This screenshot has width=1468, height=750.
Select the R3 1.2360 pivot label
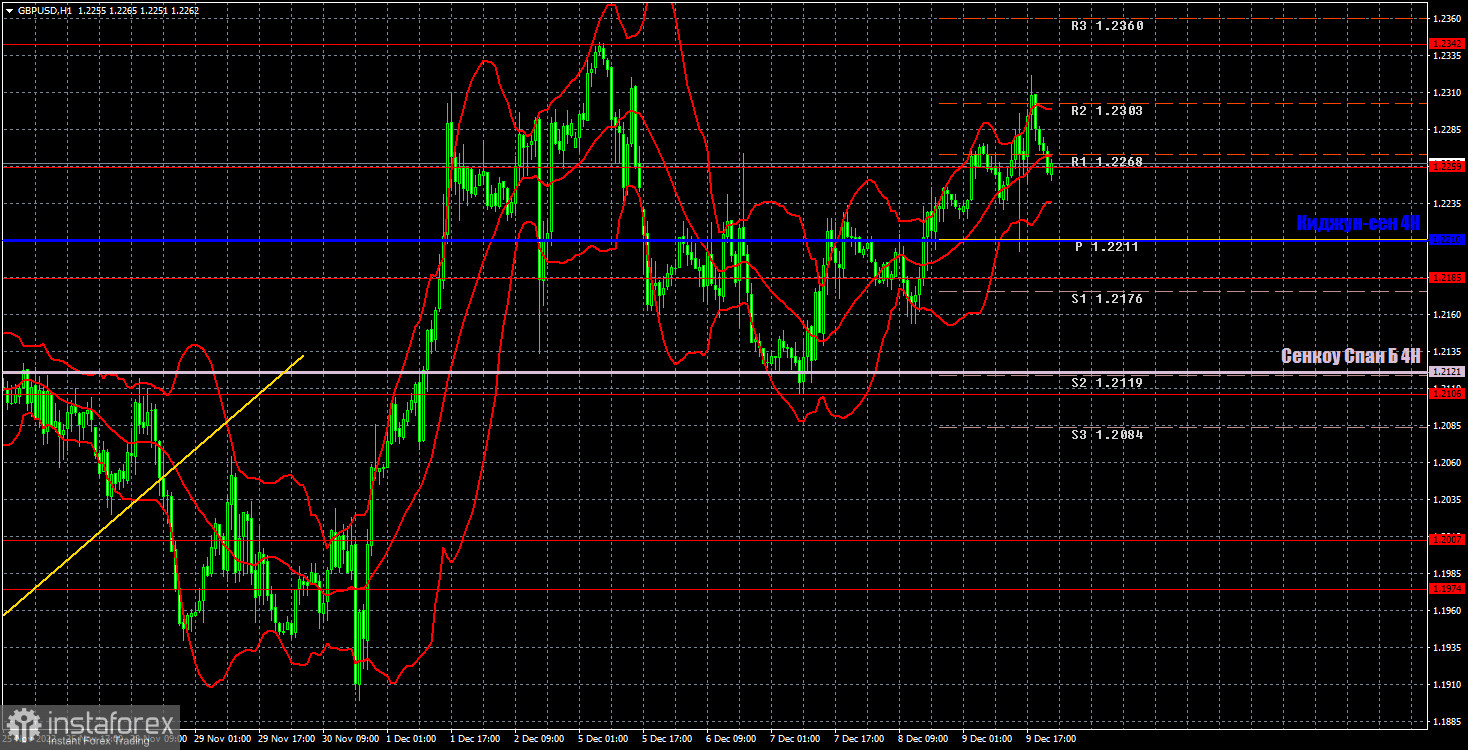[x=1107, y=26]
